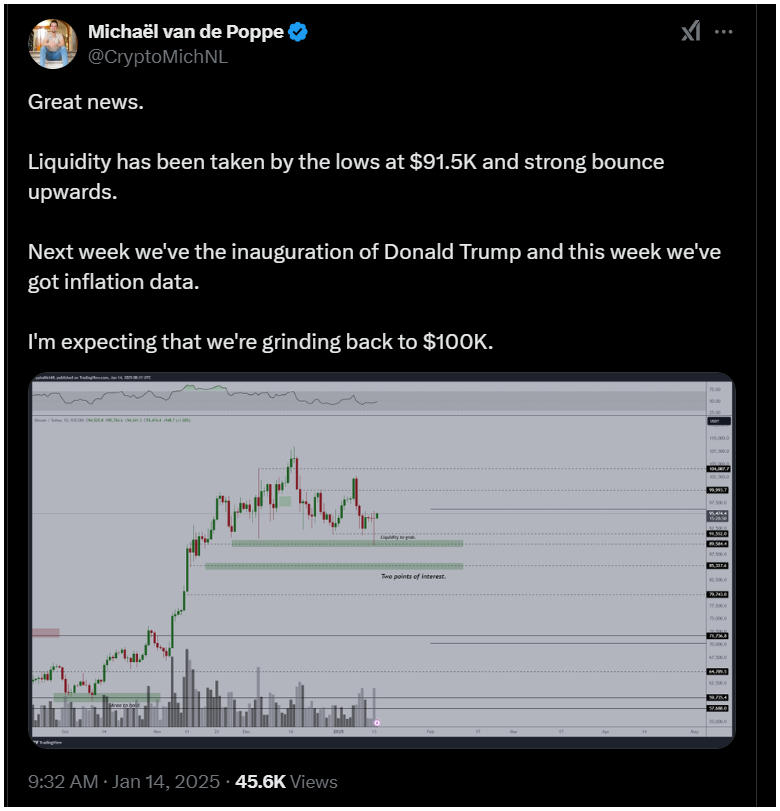Screen dimensions: 780x811
Task: Open Michaël van de Poppe's profile avatar
Action: pos(53,44)
